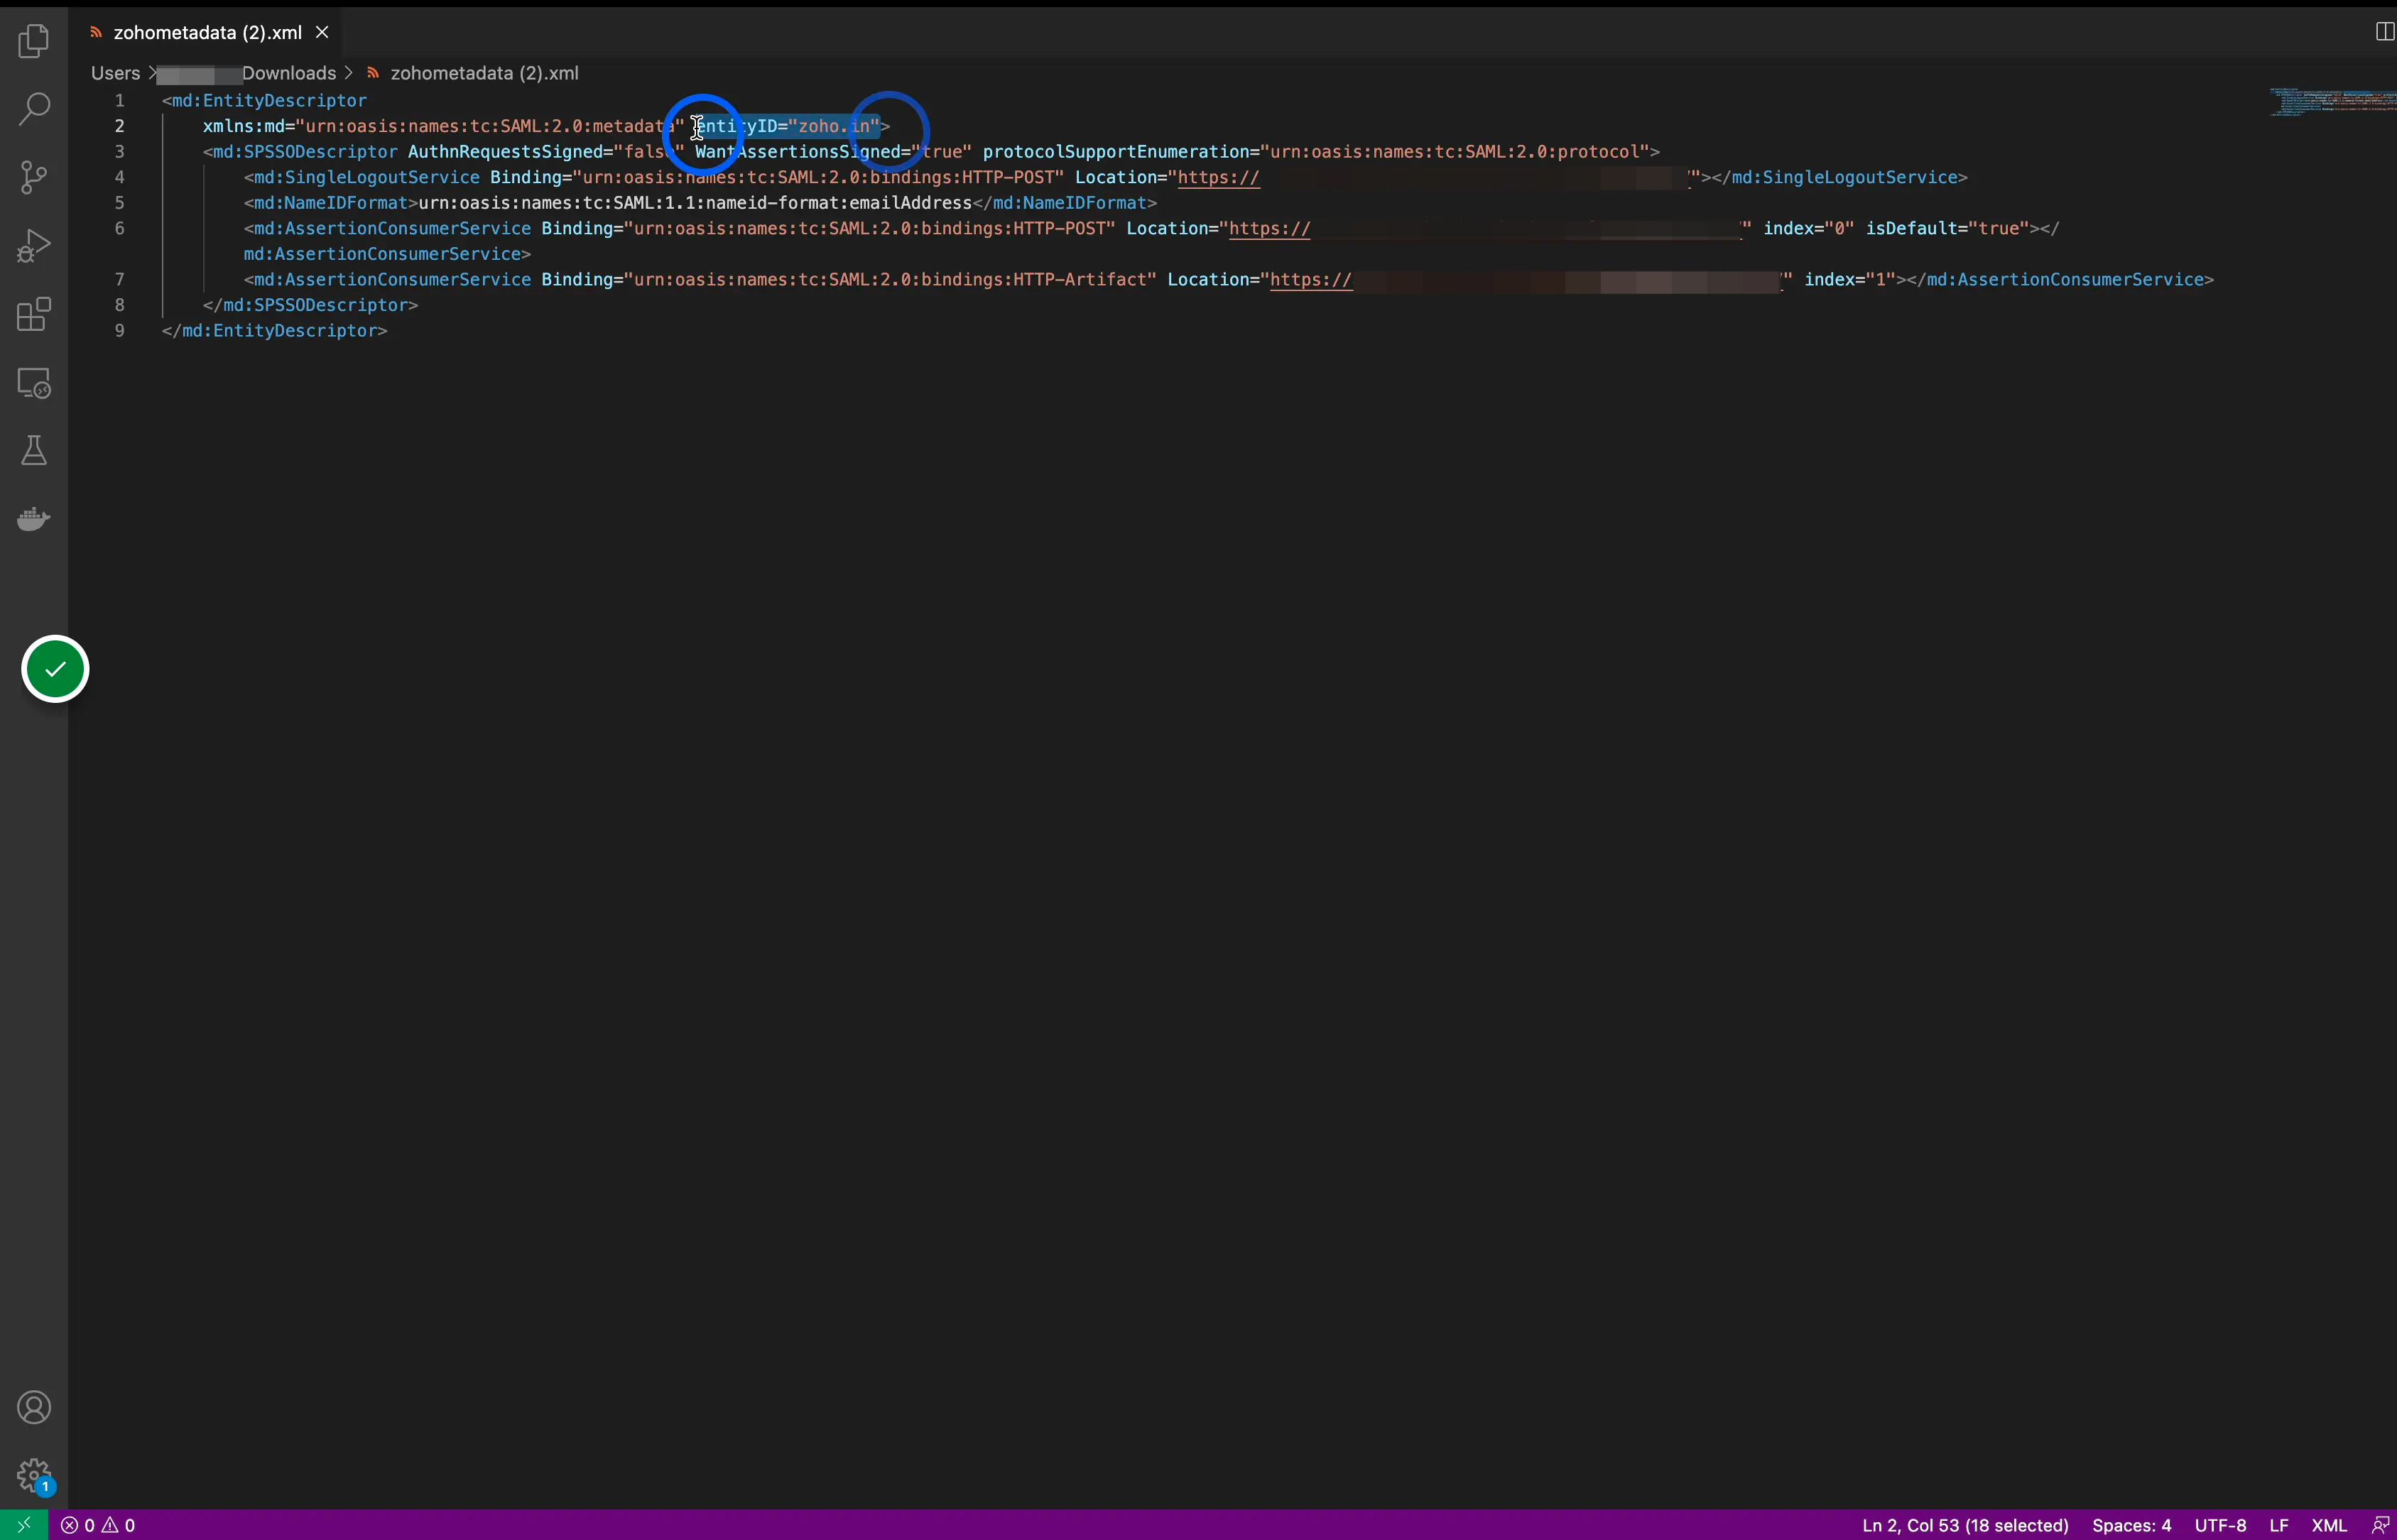Image resolution: width=2397 pixels, height=1540 pixels.
Task: Click md:SingleLogoutService opening tag
Action: tap(362, 177)
